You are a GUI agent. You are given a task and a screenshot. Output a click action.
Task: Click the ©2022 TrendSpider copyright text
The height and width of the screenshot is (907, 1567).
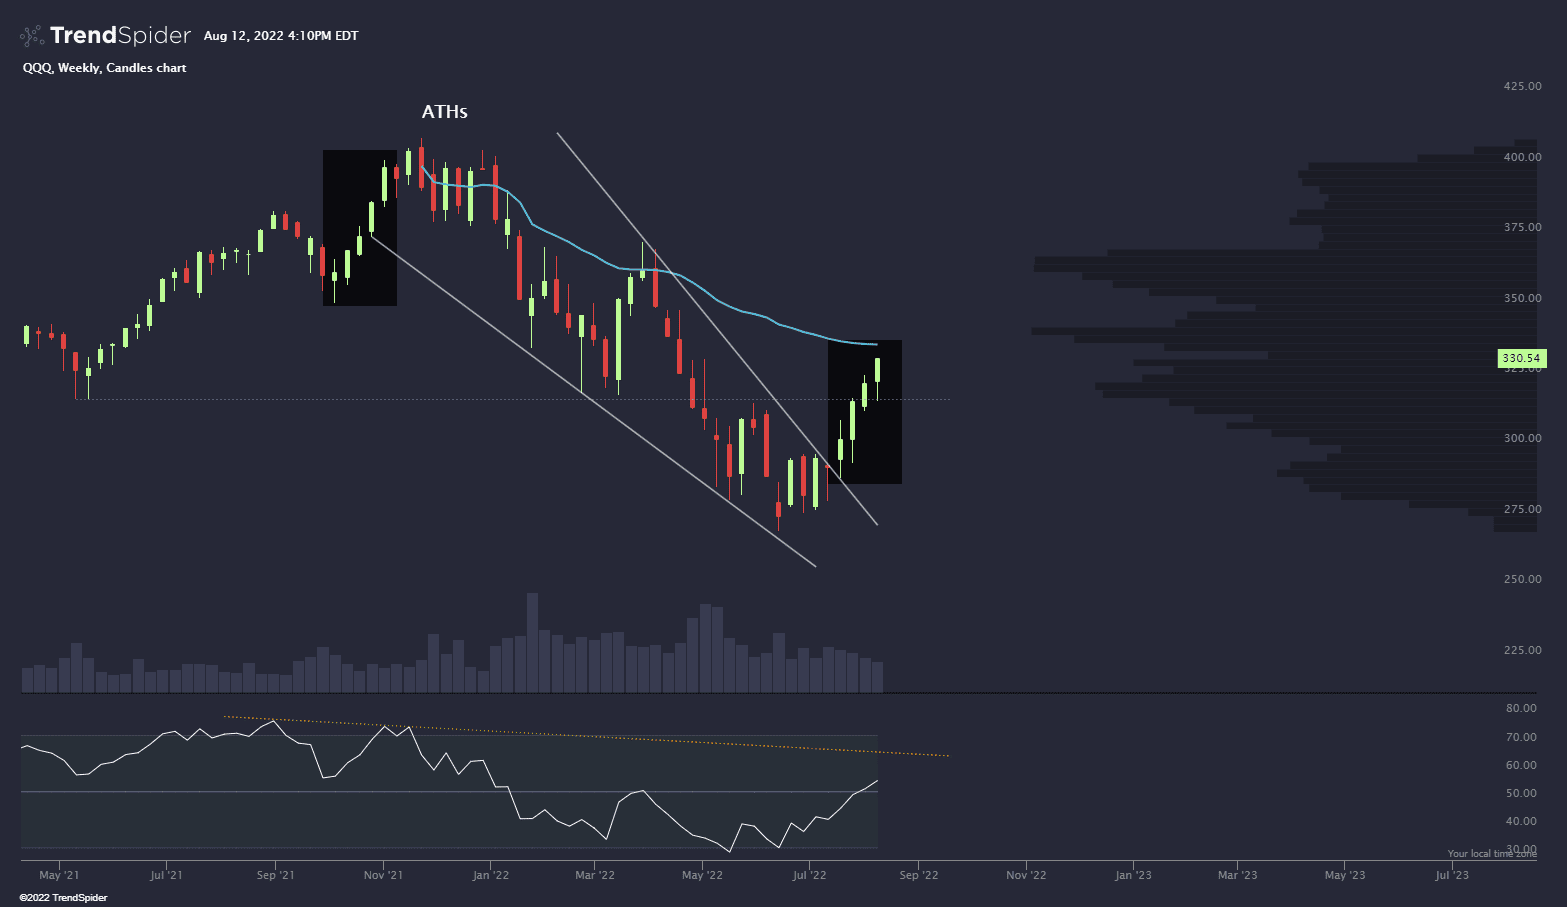pyautogui.click(x=63, y=898)
